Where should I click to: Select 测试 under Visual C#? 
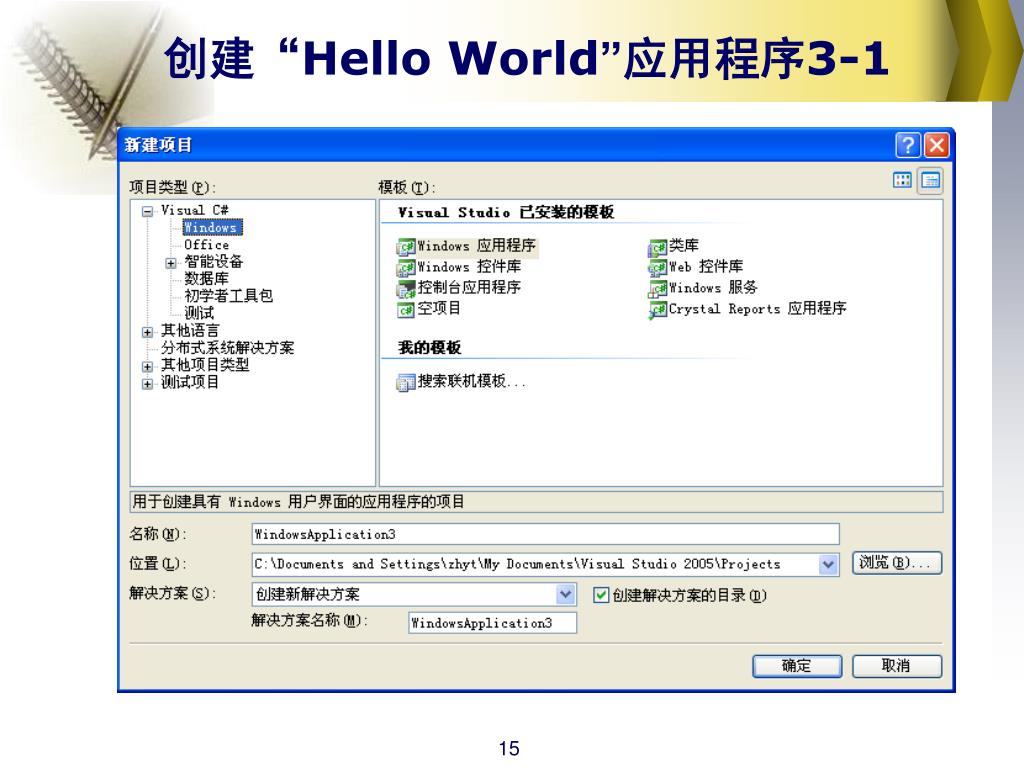[199, 313]
